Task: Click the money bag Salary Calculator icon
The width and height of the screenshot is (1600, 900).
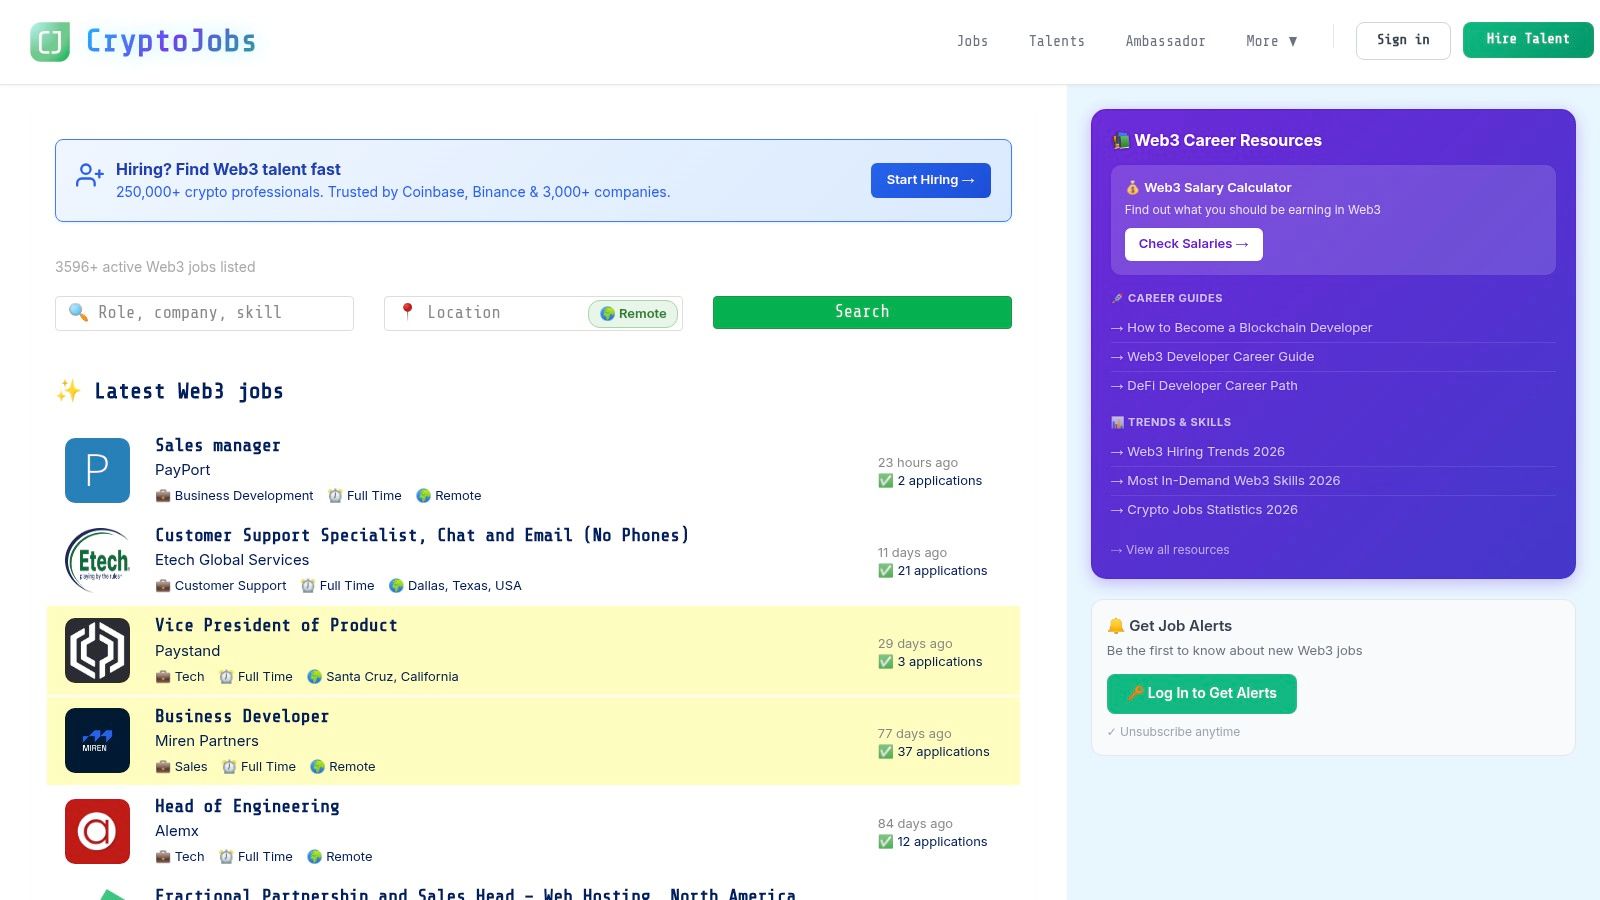Action: point(1132,188)
